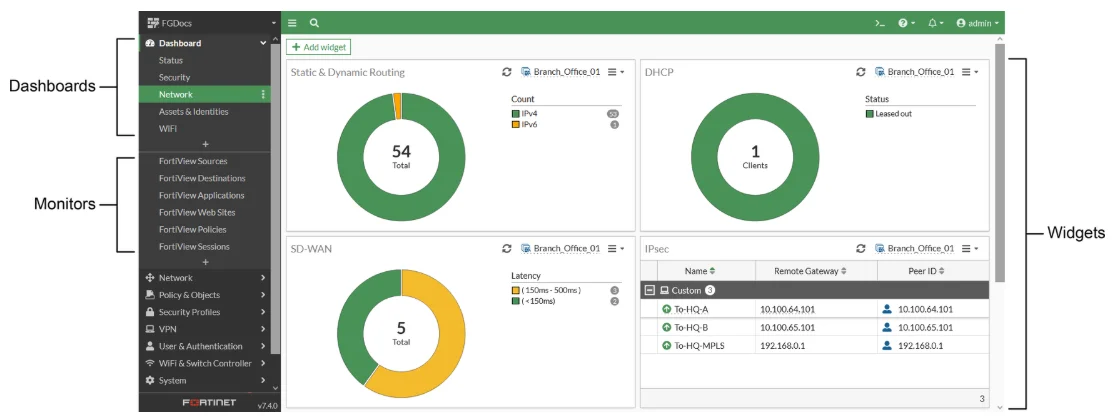The image size is (1112, 416).
Task: Toggle the hamburger menu in the top bar
Action: [x=292, y=23]
